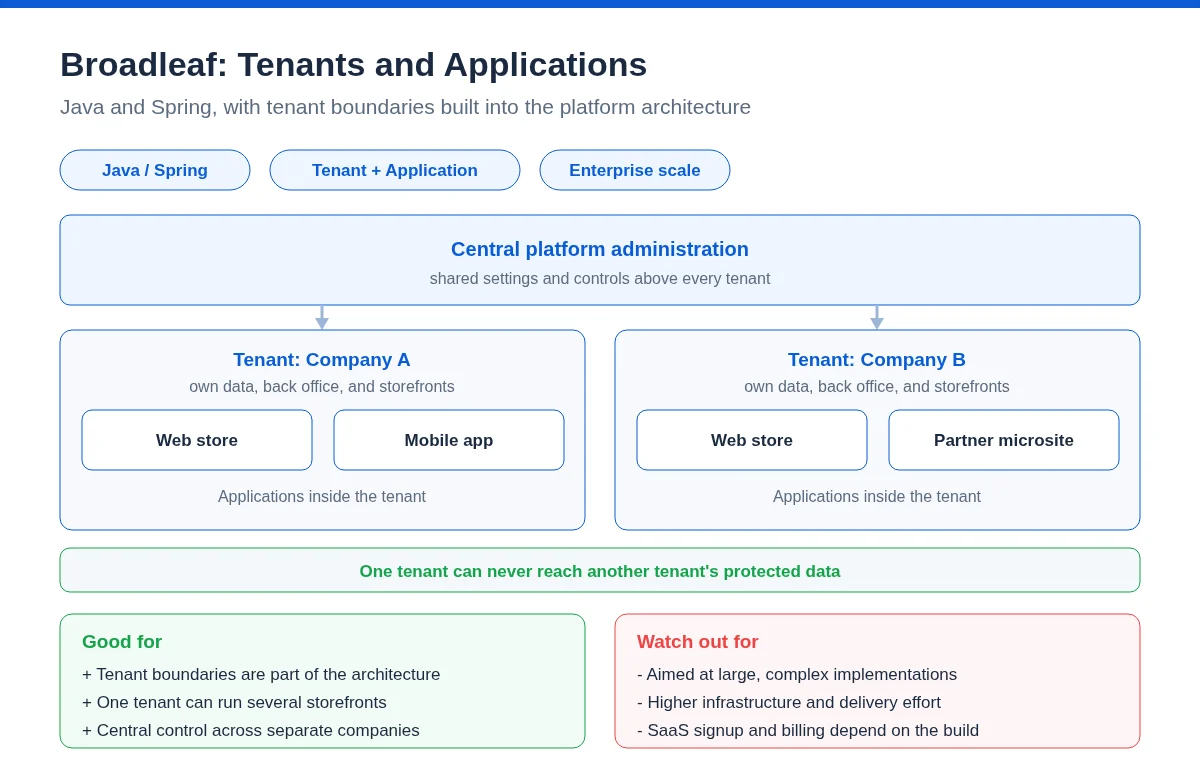This screenshot has width=1200, height=760.
Task: Select the 'Watch out for' heading
Action: [698, 642]
